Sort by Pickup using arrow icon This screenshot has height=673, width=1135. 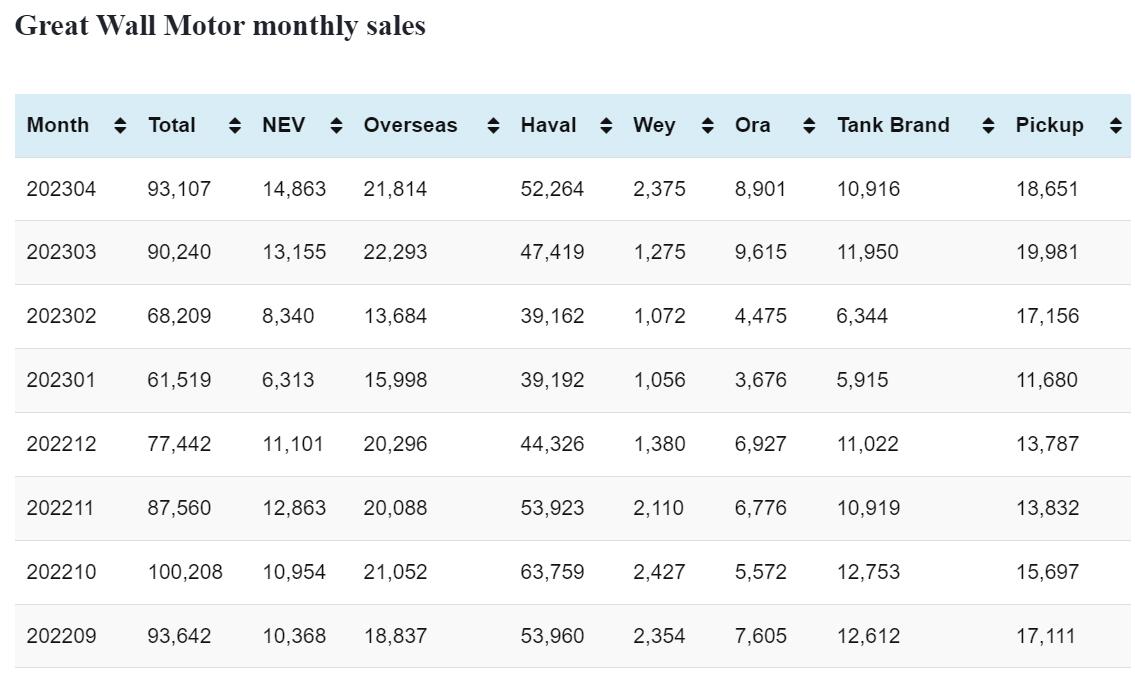(x=1115, y=126)
